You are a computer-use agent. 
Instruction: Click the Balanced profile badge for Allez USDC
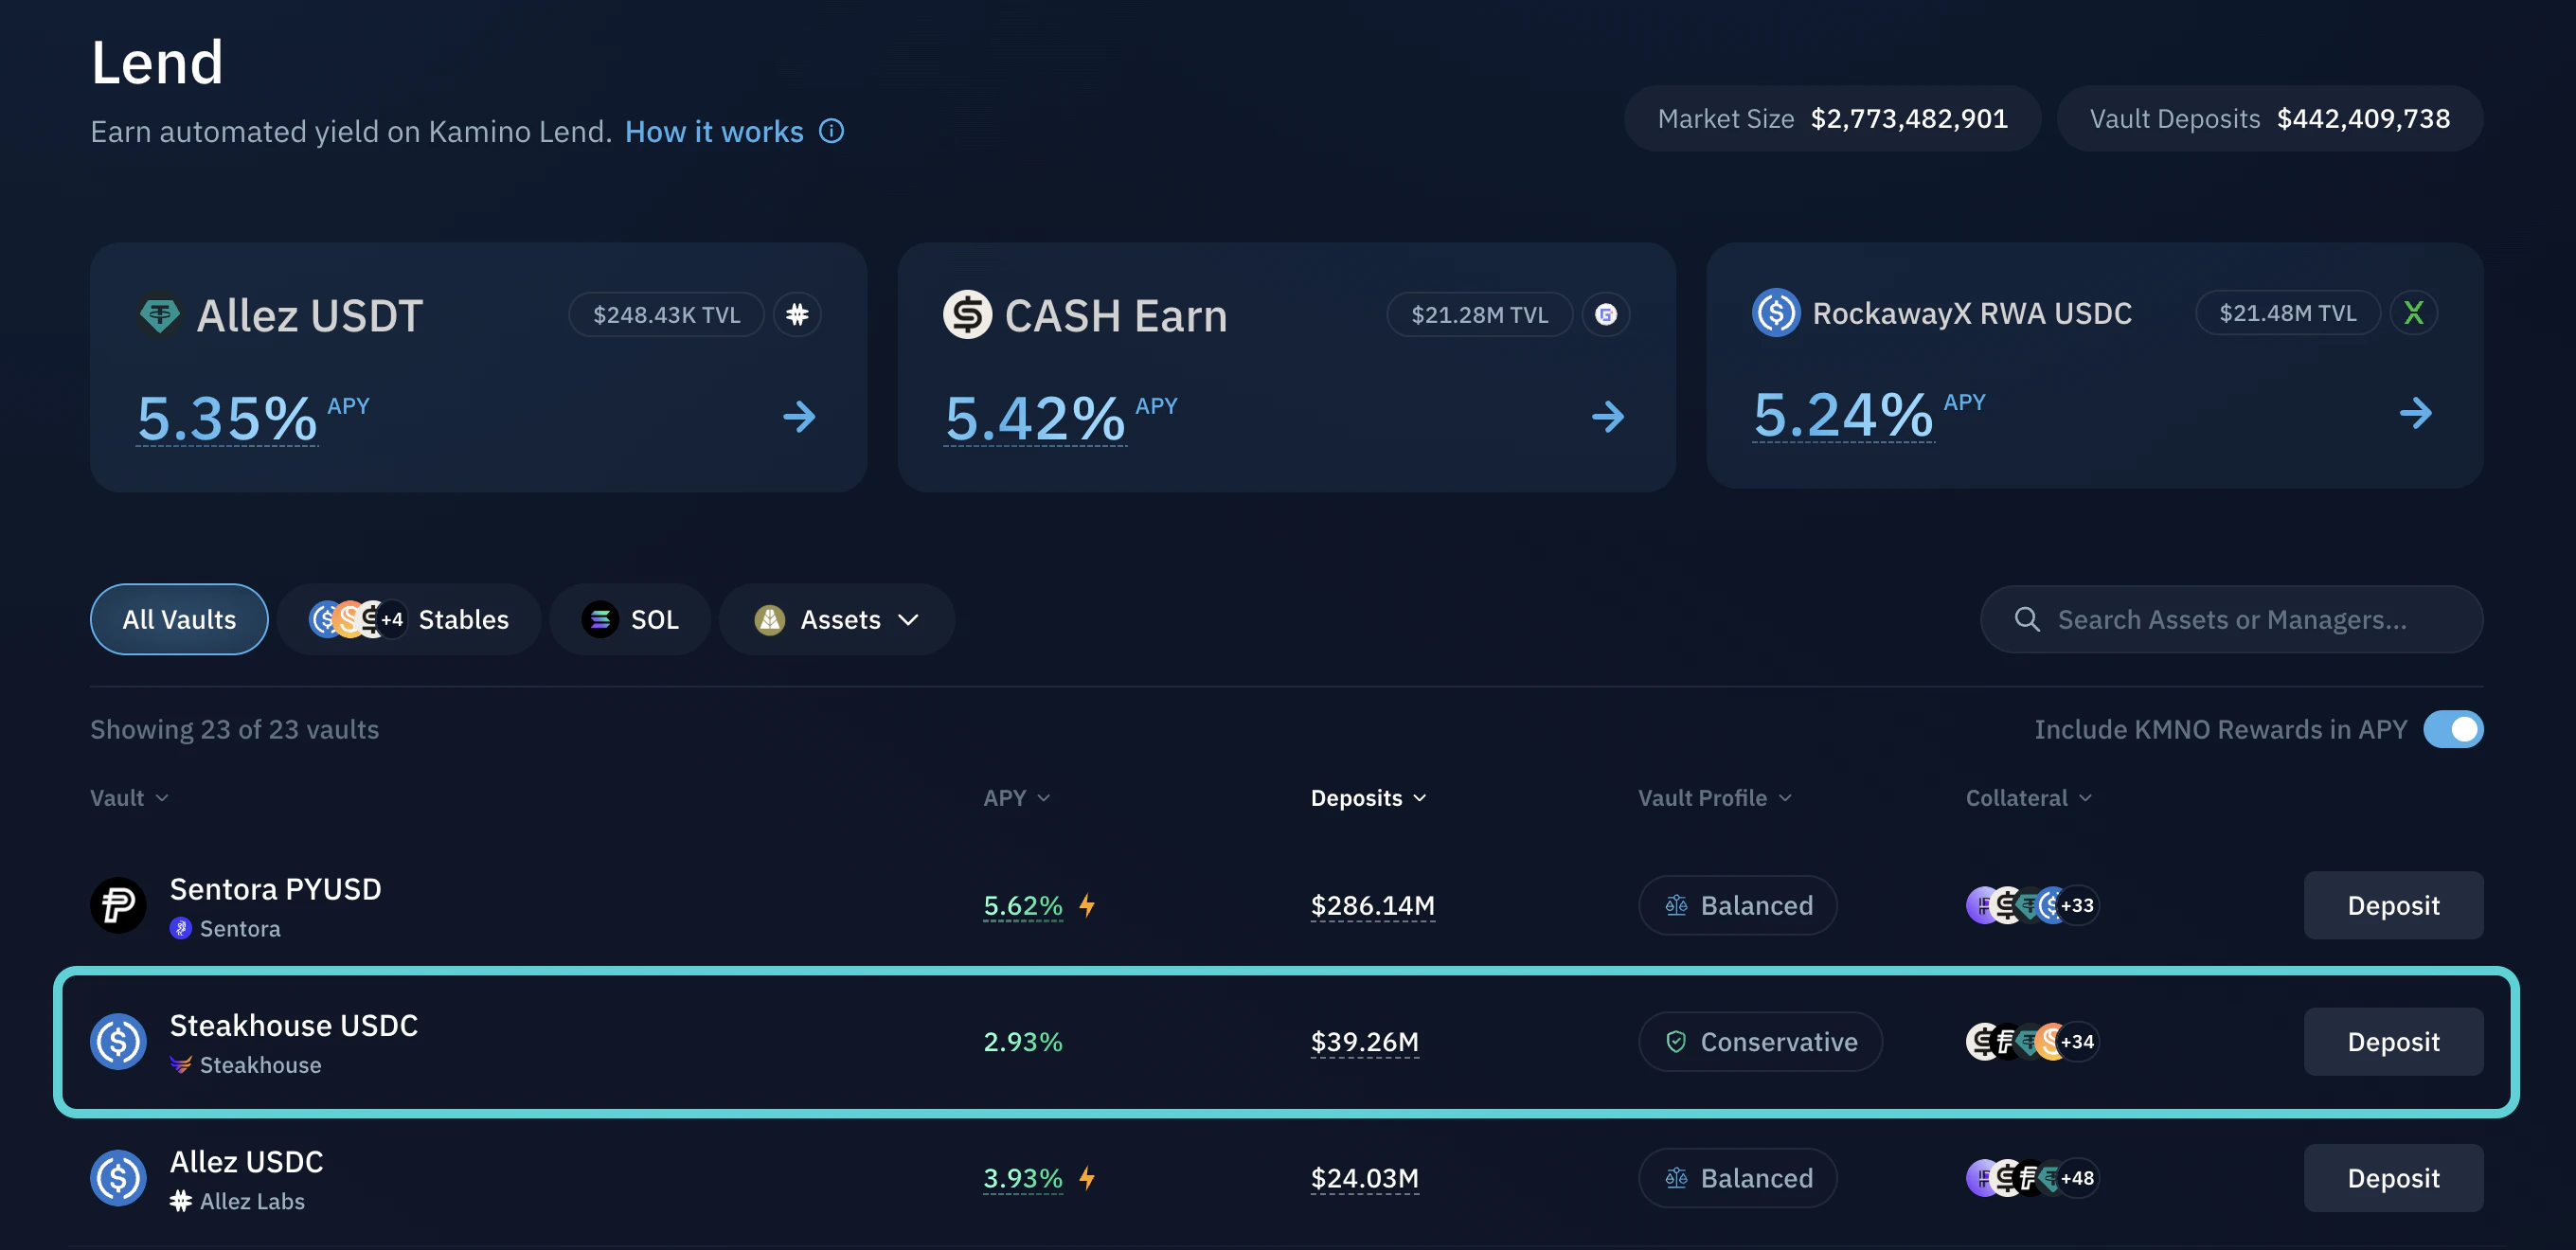coord(1737,1177)
